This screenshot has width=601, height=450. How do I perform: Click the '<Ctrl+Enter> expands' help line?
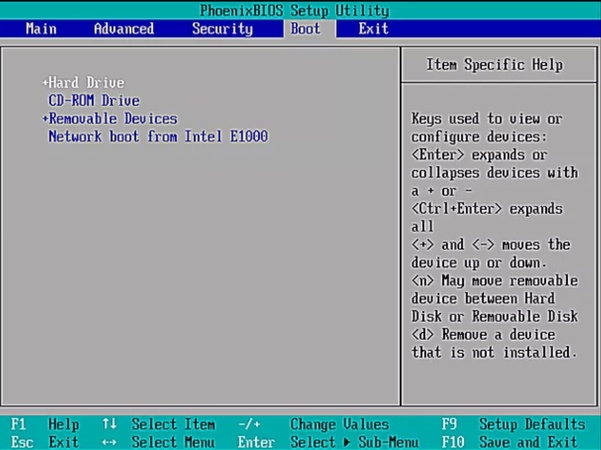[x=487, y=209]
